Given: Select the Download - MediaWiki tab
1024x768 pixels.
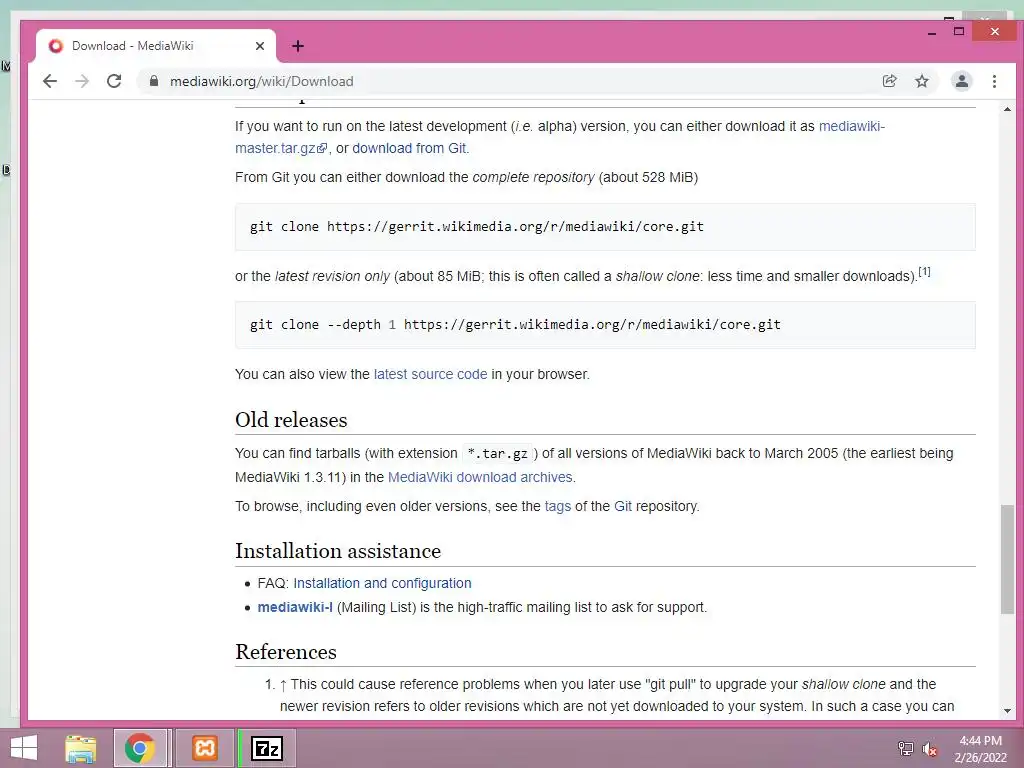Looking at the screenshot, I should tap(155, 46).
